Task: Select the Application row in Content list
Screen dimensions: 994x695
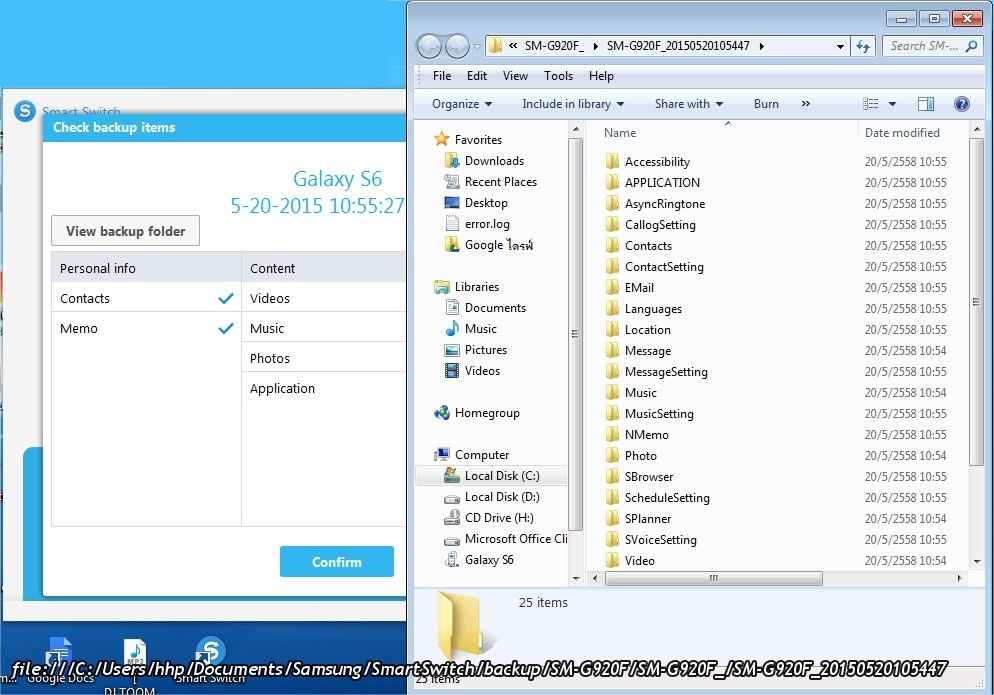Action: point(323,388)
